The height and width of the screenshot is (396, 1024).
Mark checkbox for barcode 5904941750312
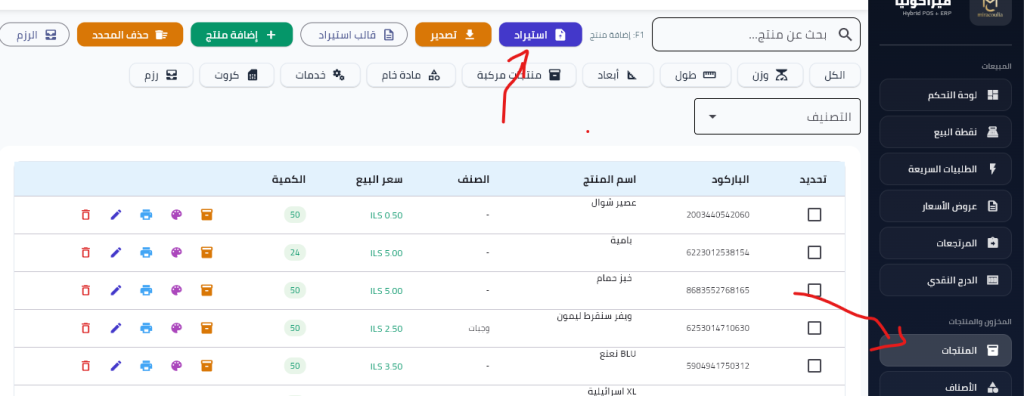(814, 366)
